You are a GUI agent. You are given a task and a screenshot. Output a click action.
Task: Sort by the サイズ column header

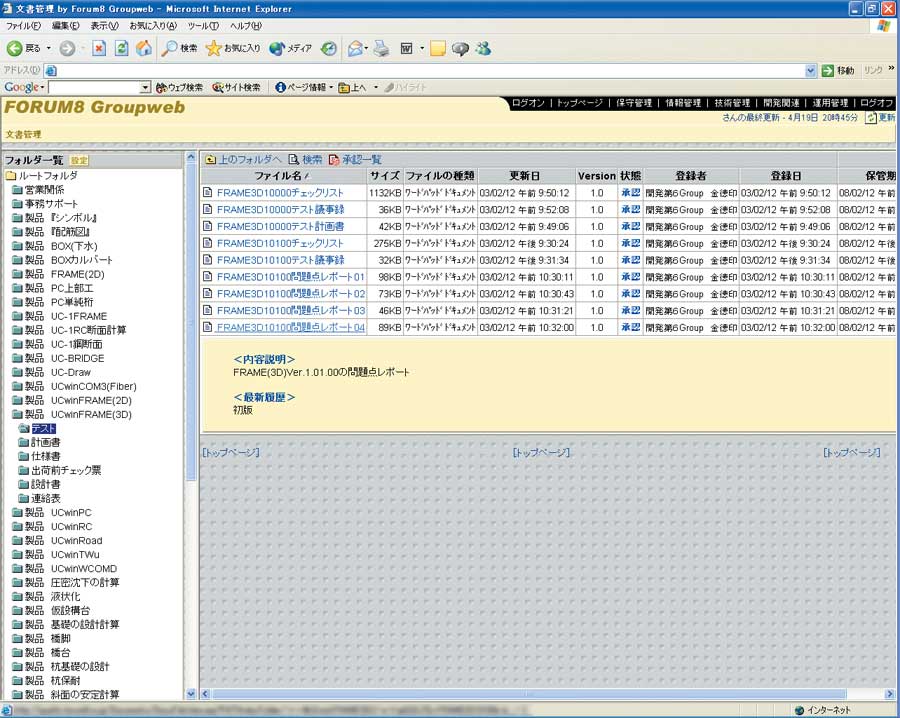[385, 176]
